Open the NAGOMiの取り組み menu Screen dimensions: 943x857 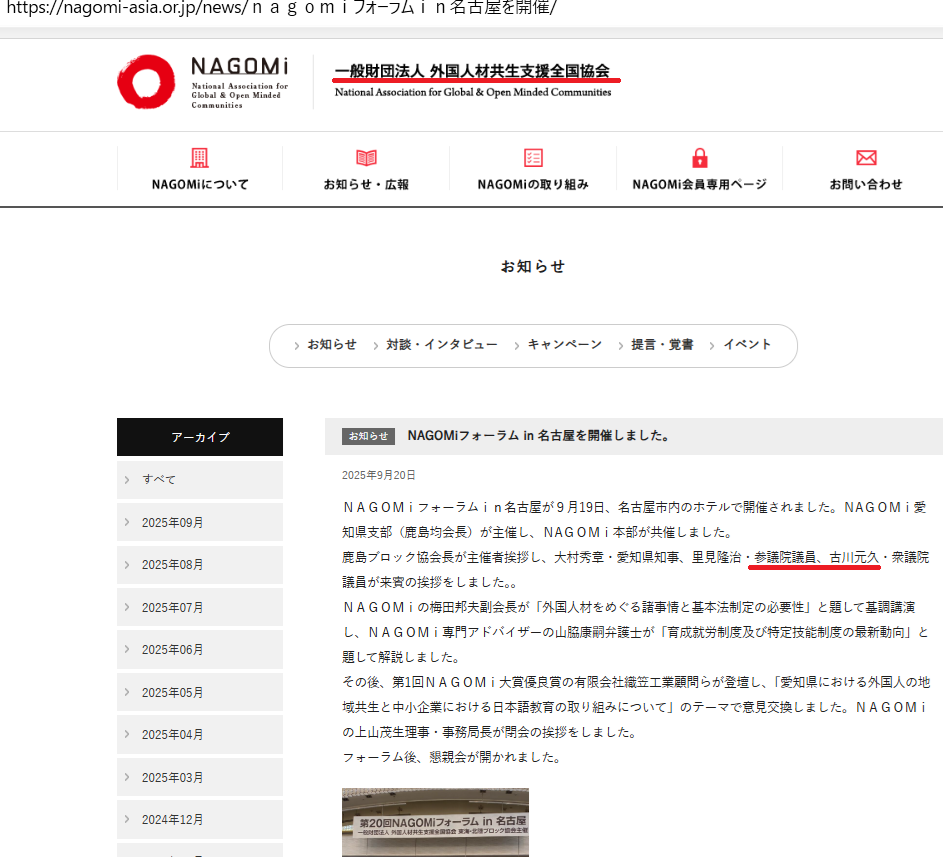point(533,184)
